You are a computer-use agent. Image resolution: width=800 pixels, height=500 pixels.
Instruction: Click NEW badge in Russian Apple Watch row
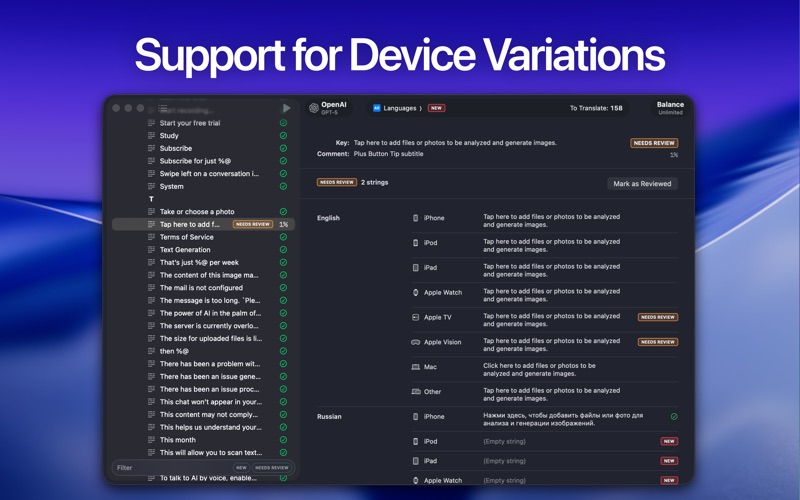pos(669,481)
